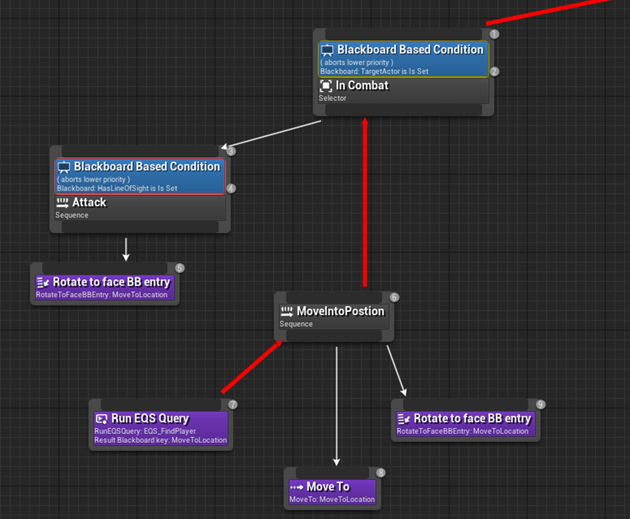
Task: Click rotate task icon in node 9
Action: coord(404,419)
